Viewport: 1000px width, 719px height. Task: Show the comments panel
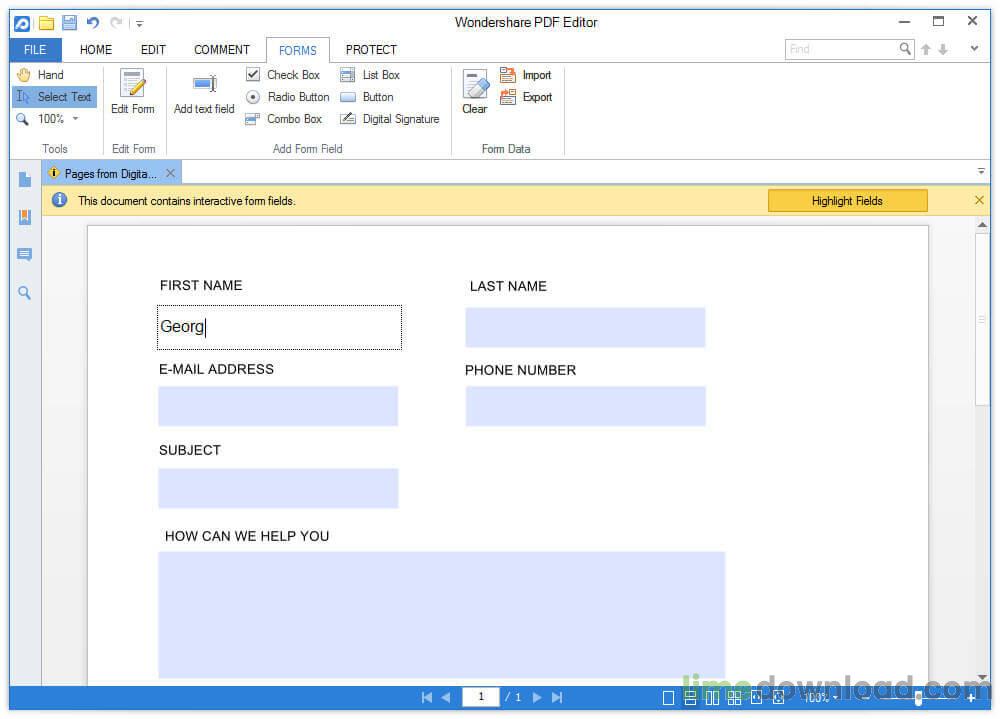click(x=24, y=253)
